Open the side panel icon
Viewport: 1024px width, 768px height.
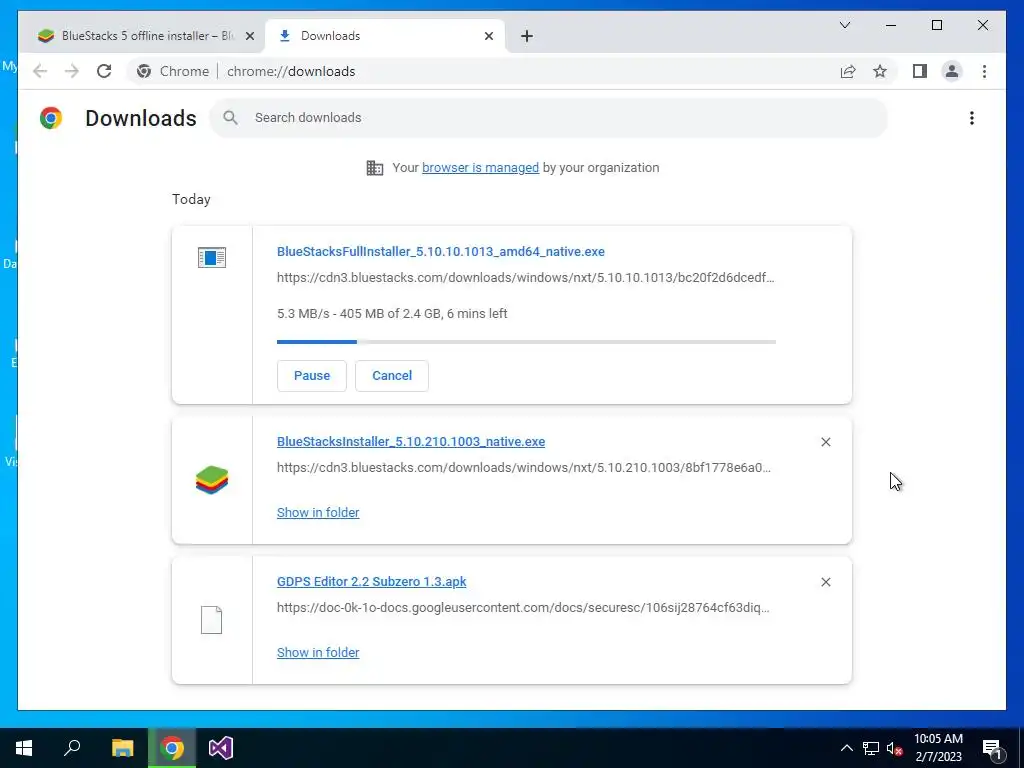[920, 71]
